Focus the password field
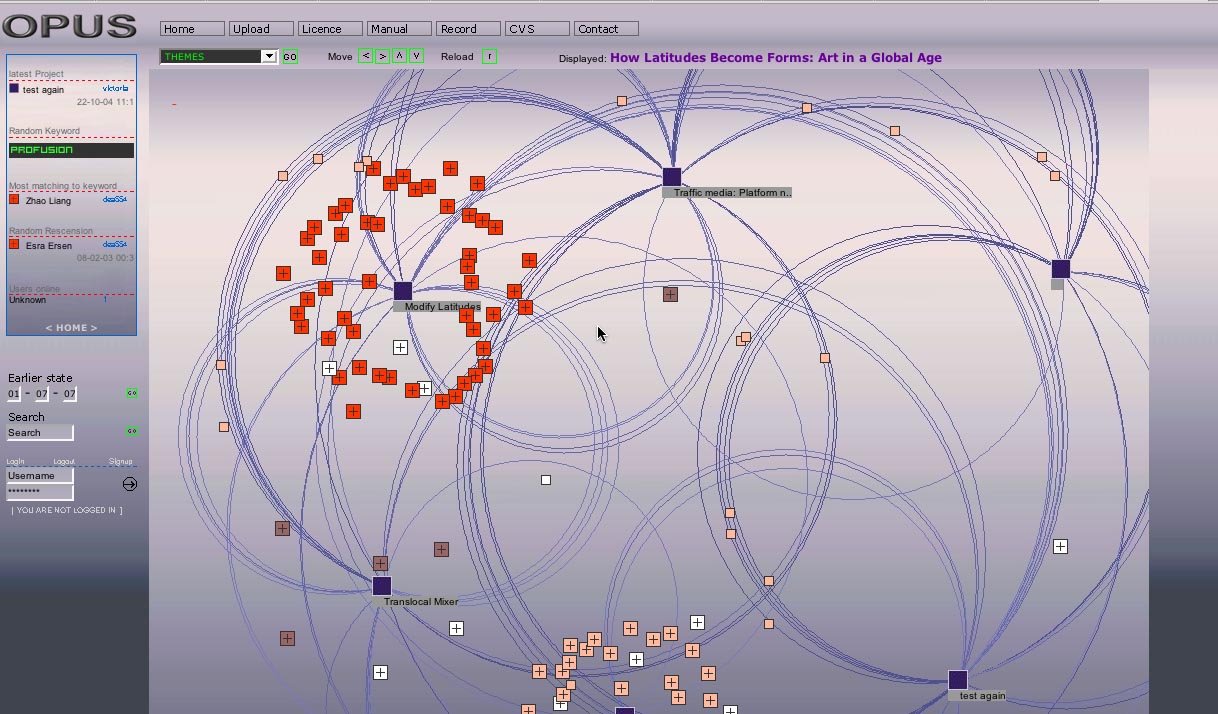This screenshot has width=1218, height=714. tap(40, 492)
